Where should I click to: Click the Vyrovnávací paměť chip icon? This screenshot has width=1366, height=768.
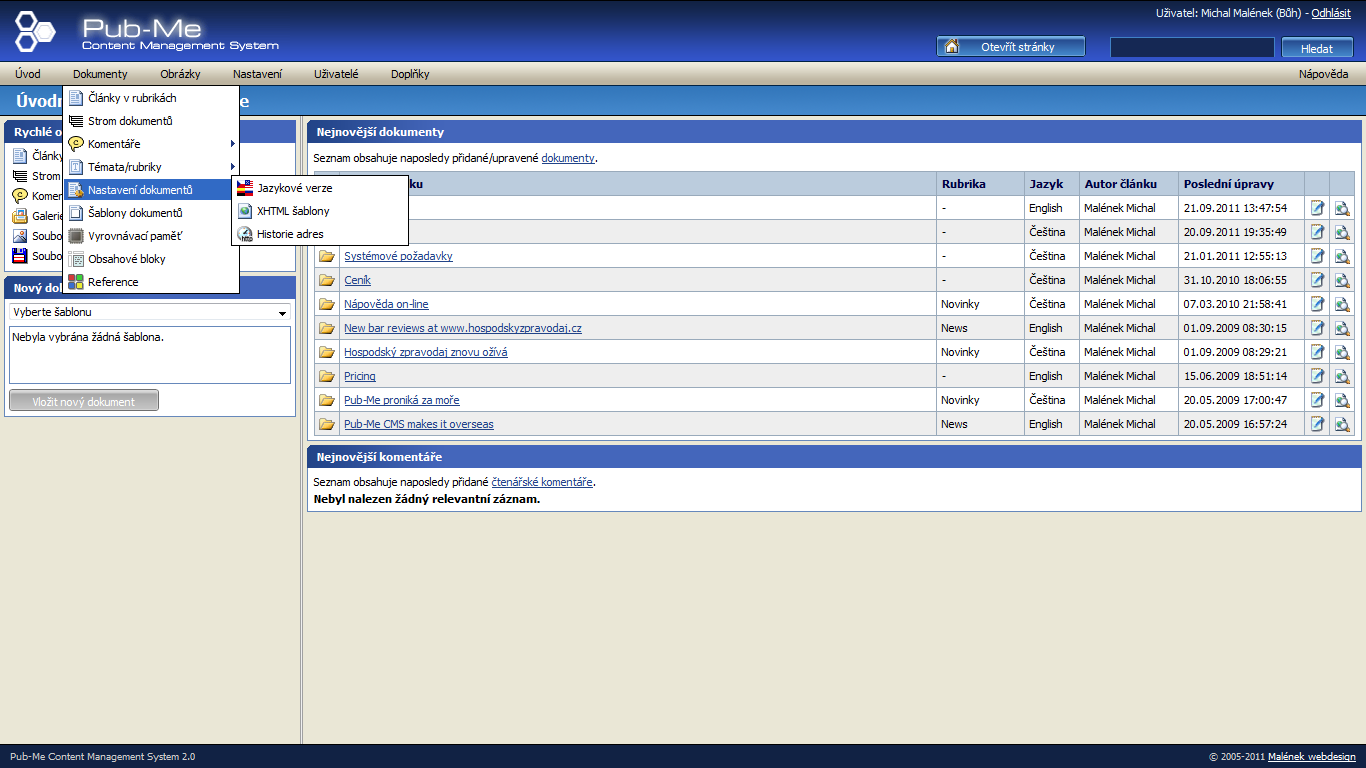tap(76, 236)
